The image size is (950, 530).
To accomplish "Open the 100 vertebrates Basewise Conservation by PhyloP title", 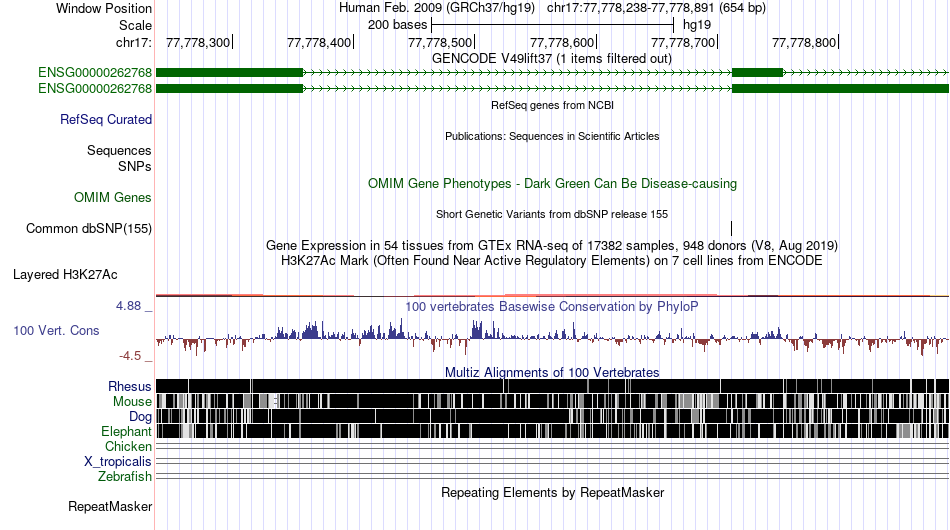I will [x=552, y=306].
